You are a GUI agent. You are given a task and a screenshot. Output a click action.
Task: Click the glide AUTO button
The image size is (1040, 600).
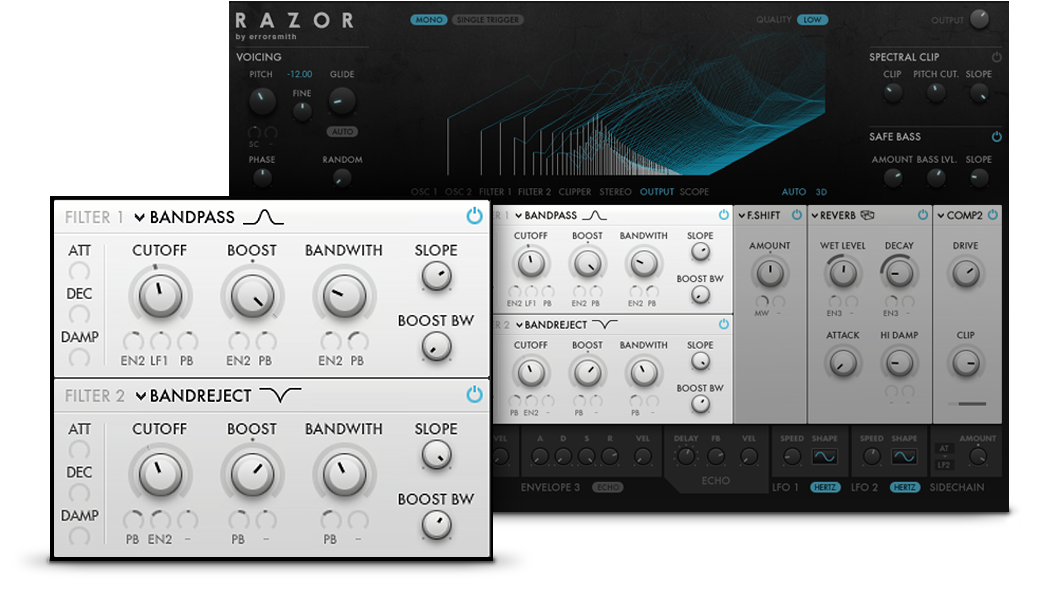[x=342, y=132]
